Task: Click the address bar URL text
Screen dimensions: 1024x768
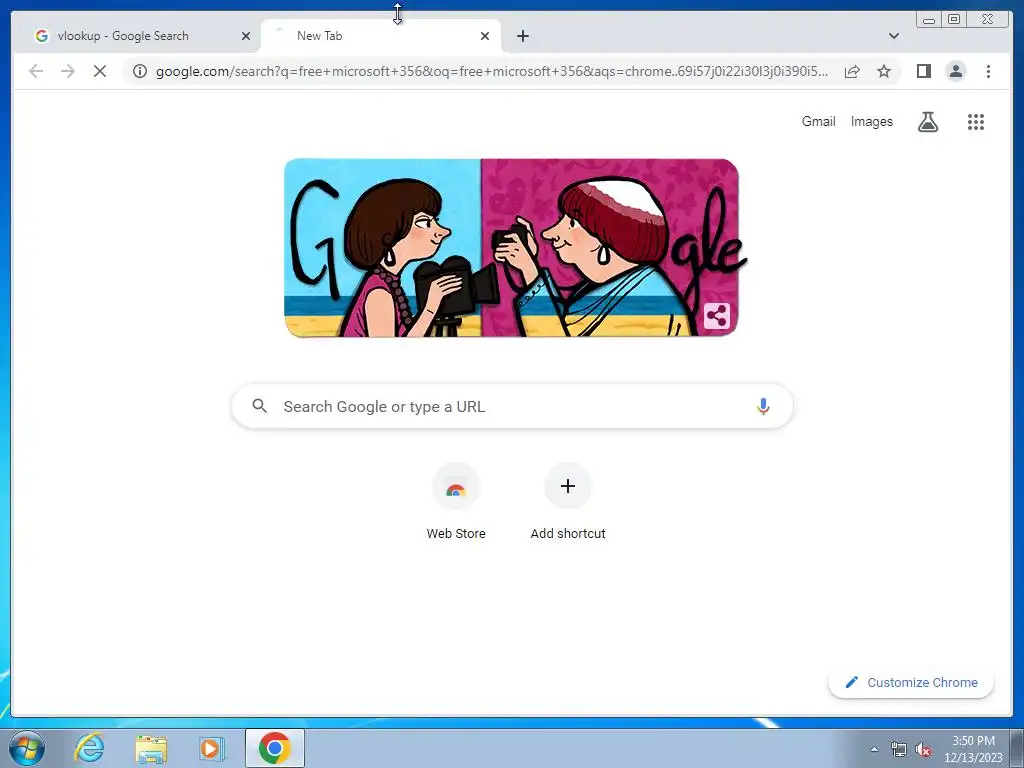Action: [492, 71]
